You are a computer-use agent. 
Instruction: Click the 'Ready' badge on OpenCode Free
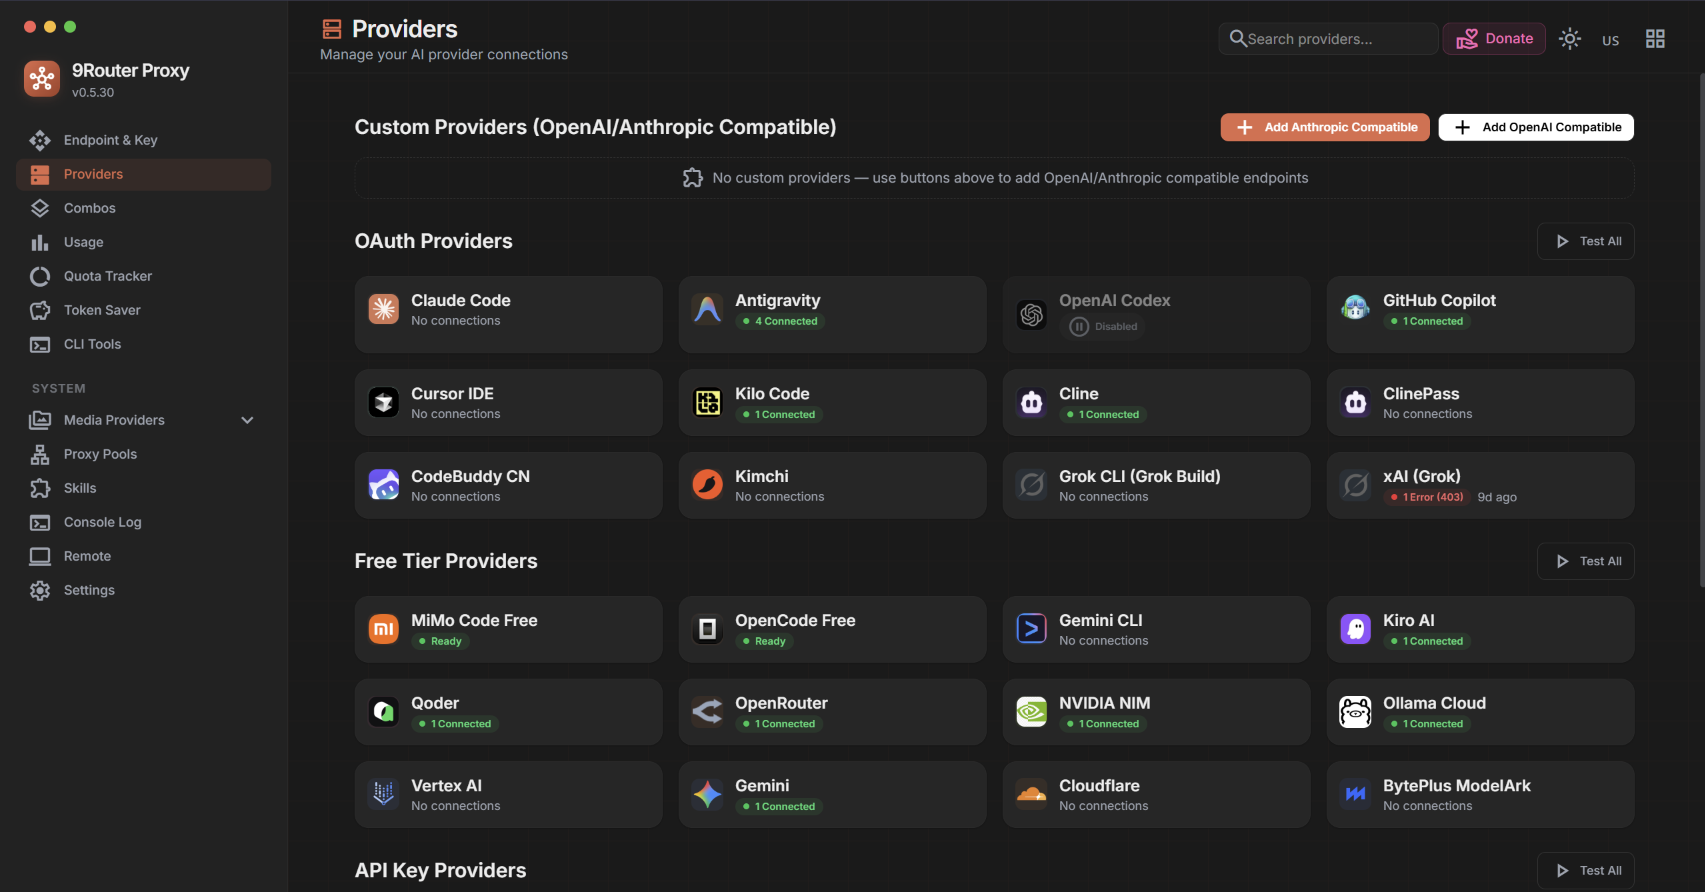click(x=765, y=641)
